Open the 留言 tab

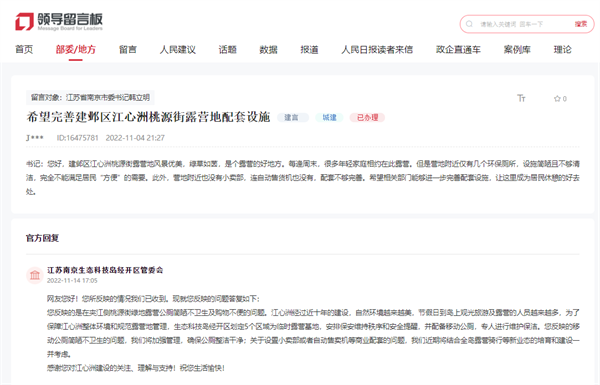[x=128, y=49]
